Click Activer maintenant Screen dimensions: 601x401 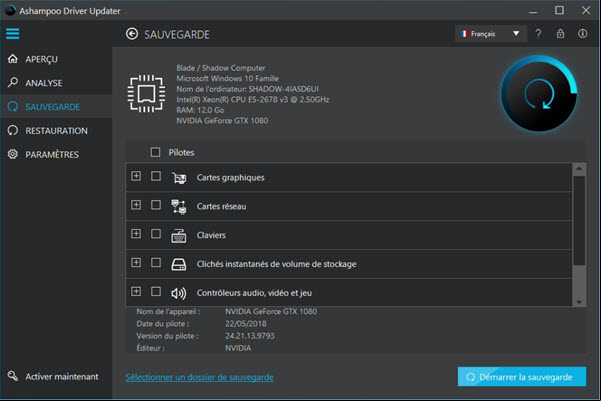62,376
